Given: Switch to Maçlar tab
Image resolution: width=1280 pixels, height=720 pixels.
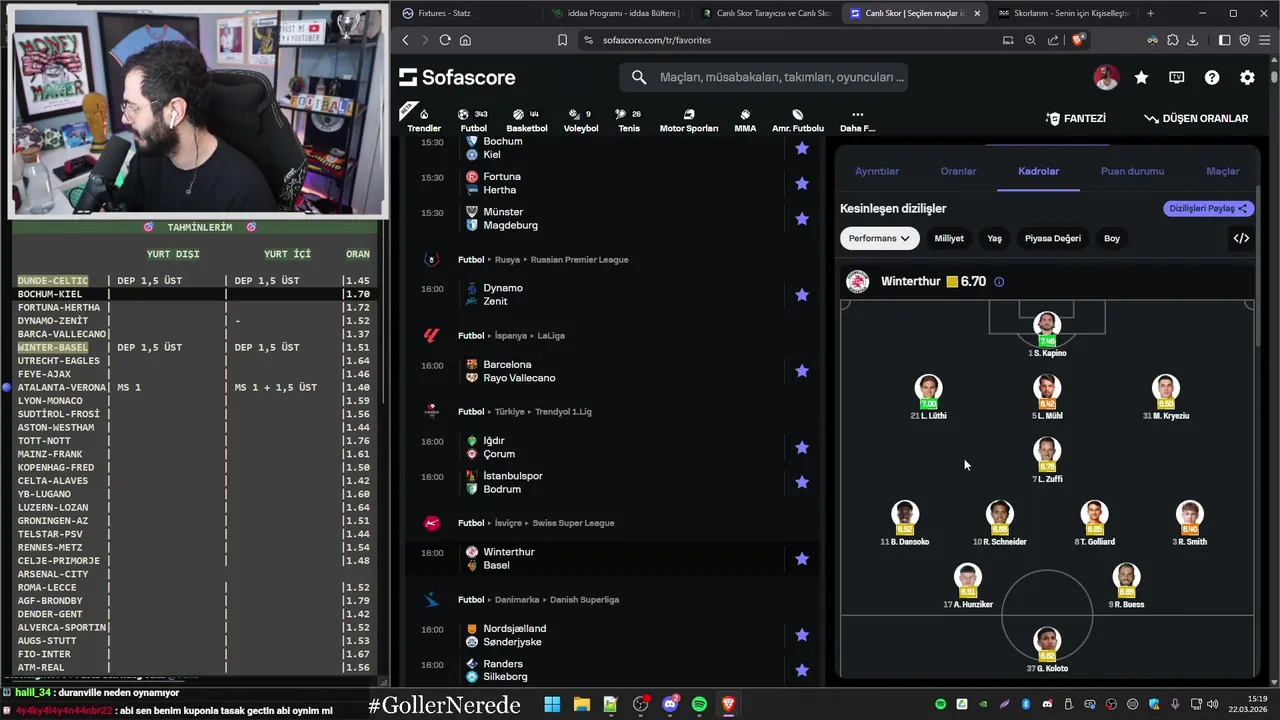Looking at the screenshot, I should pyautogui.click(x=1222, y=171).
